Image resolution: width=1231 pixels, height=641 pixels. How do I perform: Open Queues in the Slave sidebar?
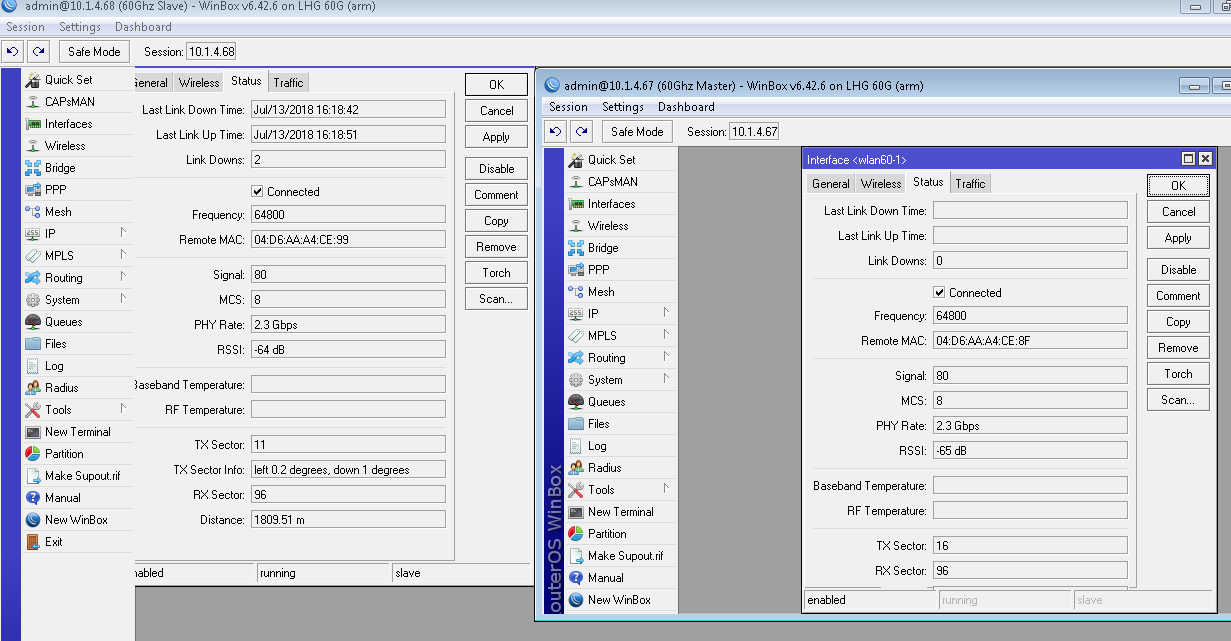point(63,322)
